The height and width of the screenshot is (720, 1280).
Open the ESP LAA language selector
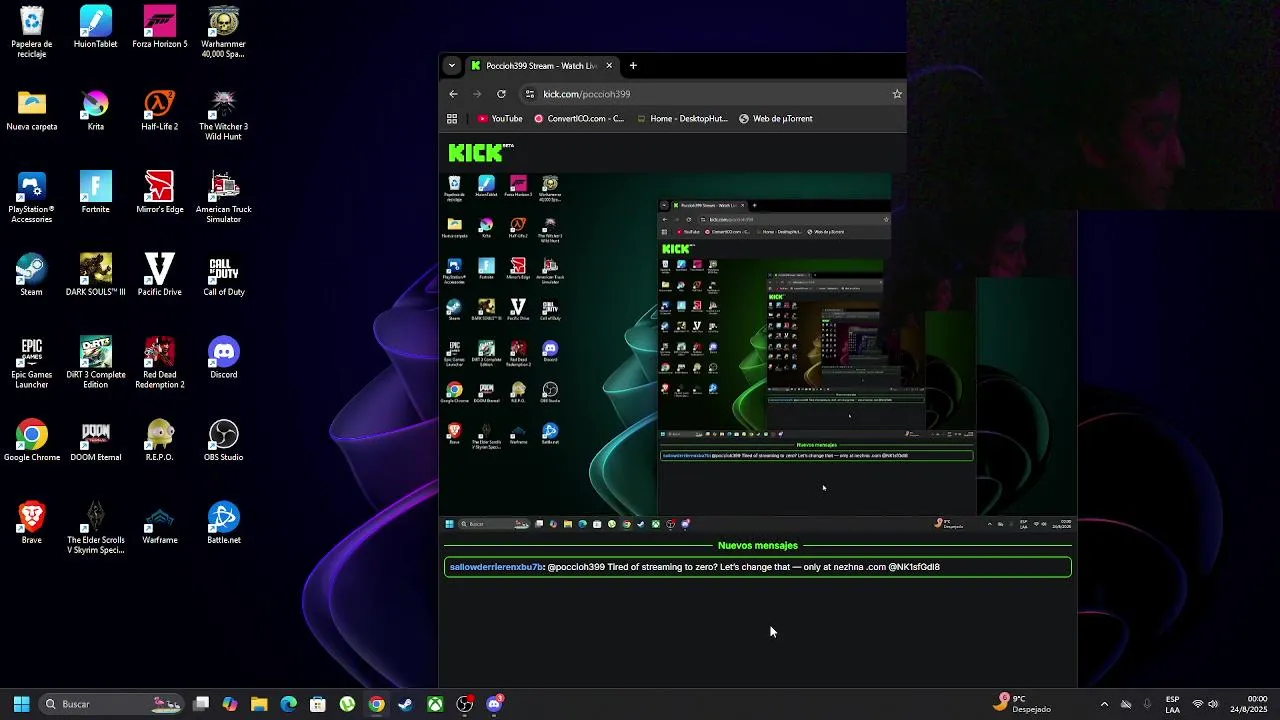pyautogui.click(x=1172, y=704)
